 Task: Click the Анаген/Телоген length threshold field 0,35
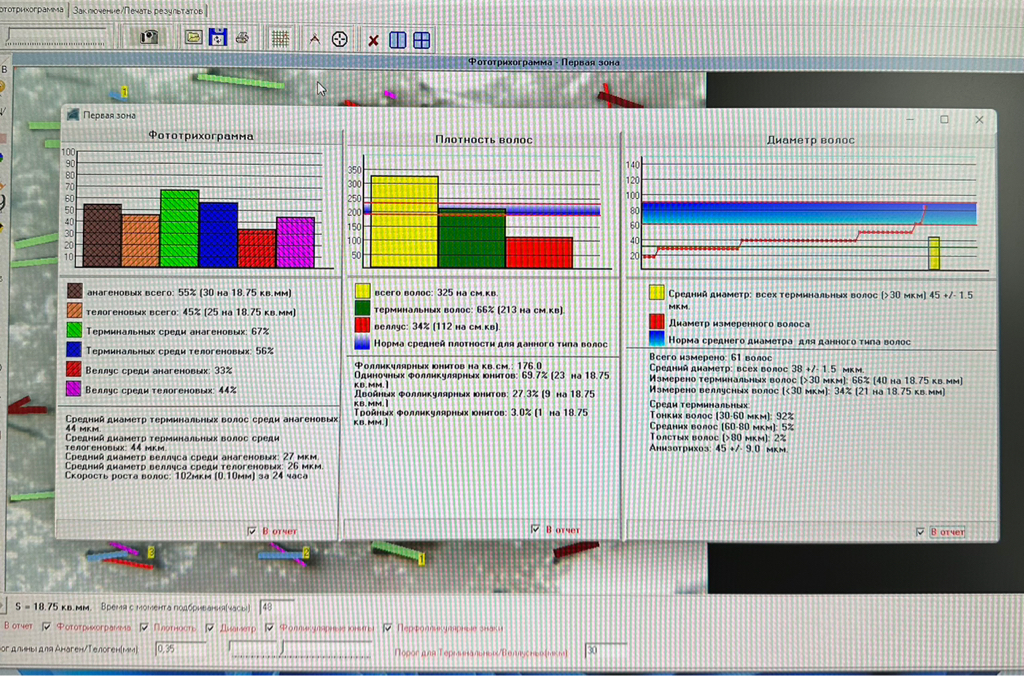(x=180, y=649)
